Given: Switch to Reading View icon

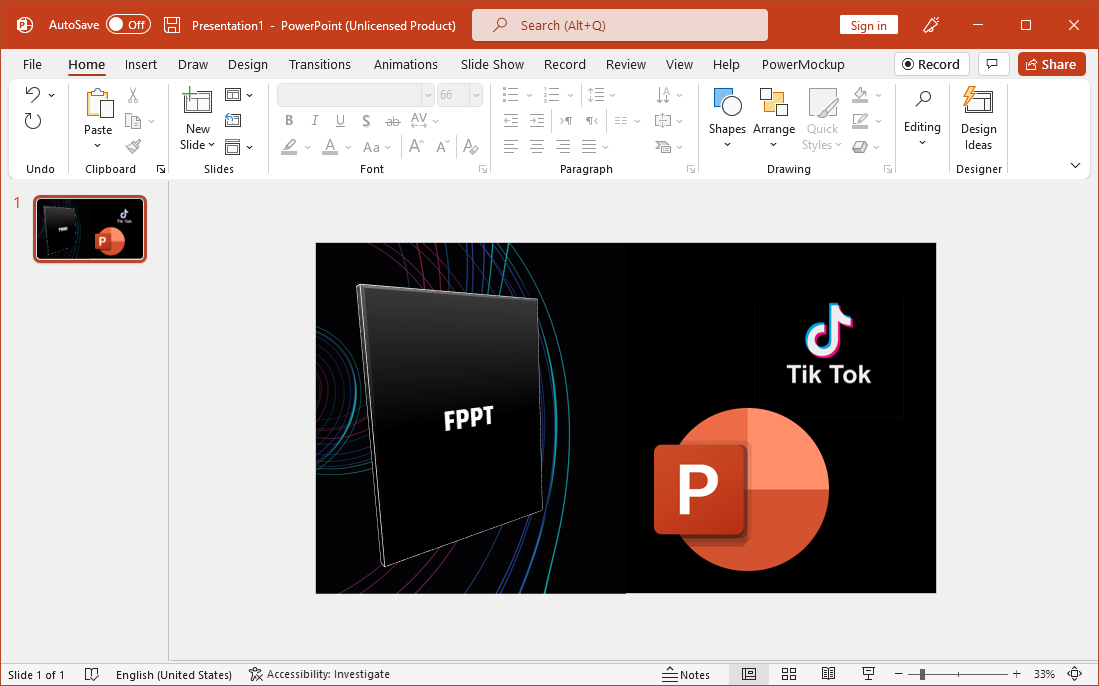Looking at the screenshot, I should click(828, 674).
